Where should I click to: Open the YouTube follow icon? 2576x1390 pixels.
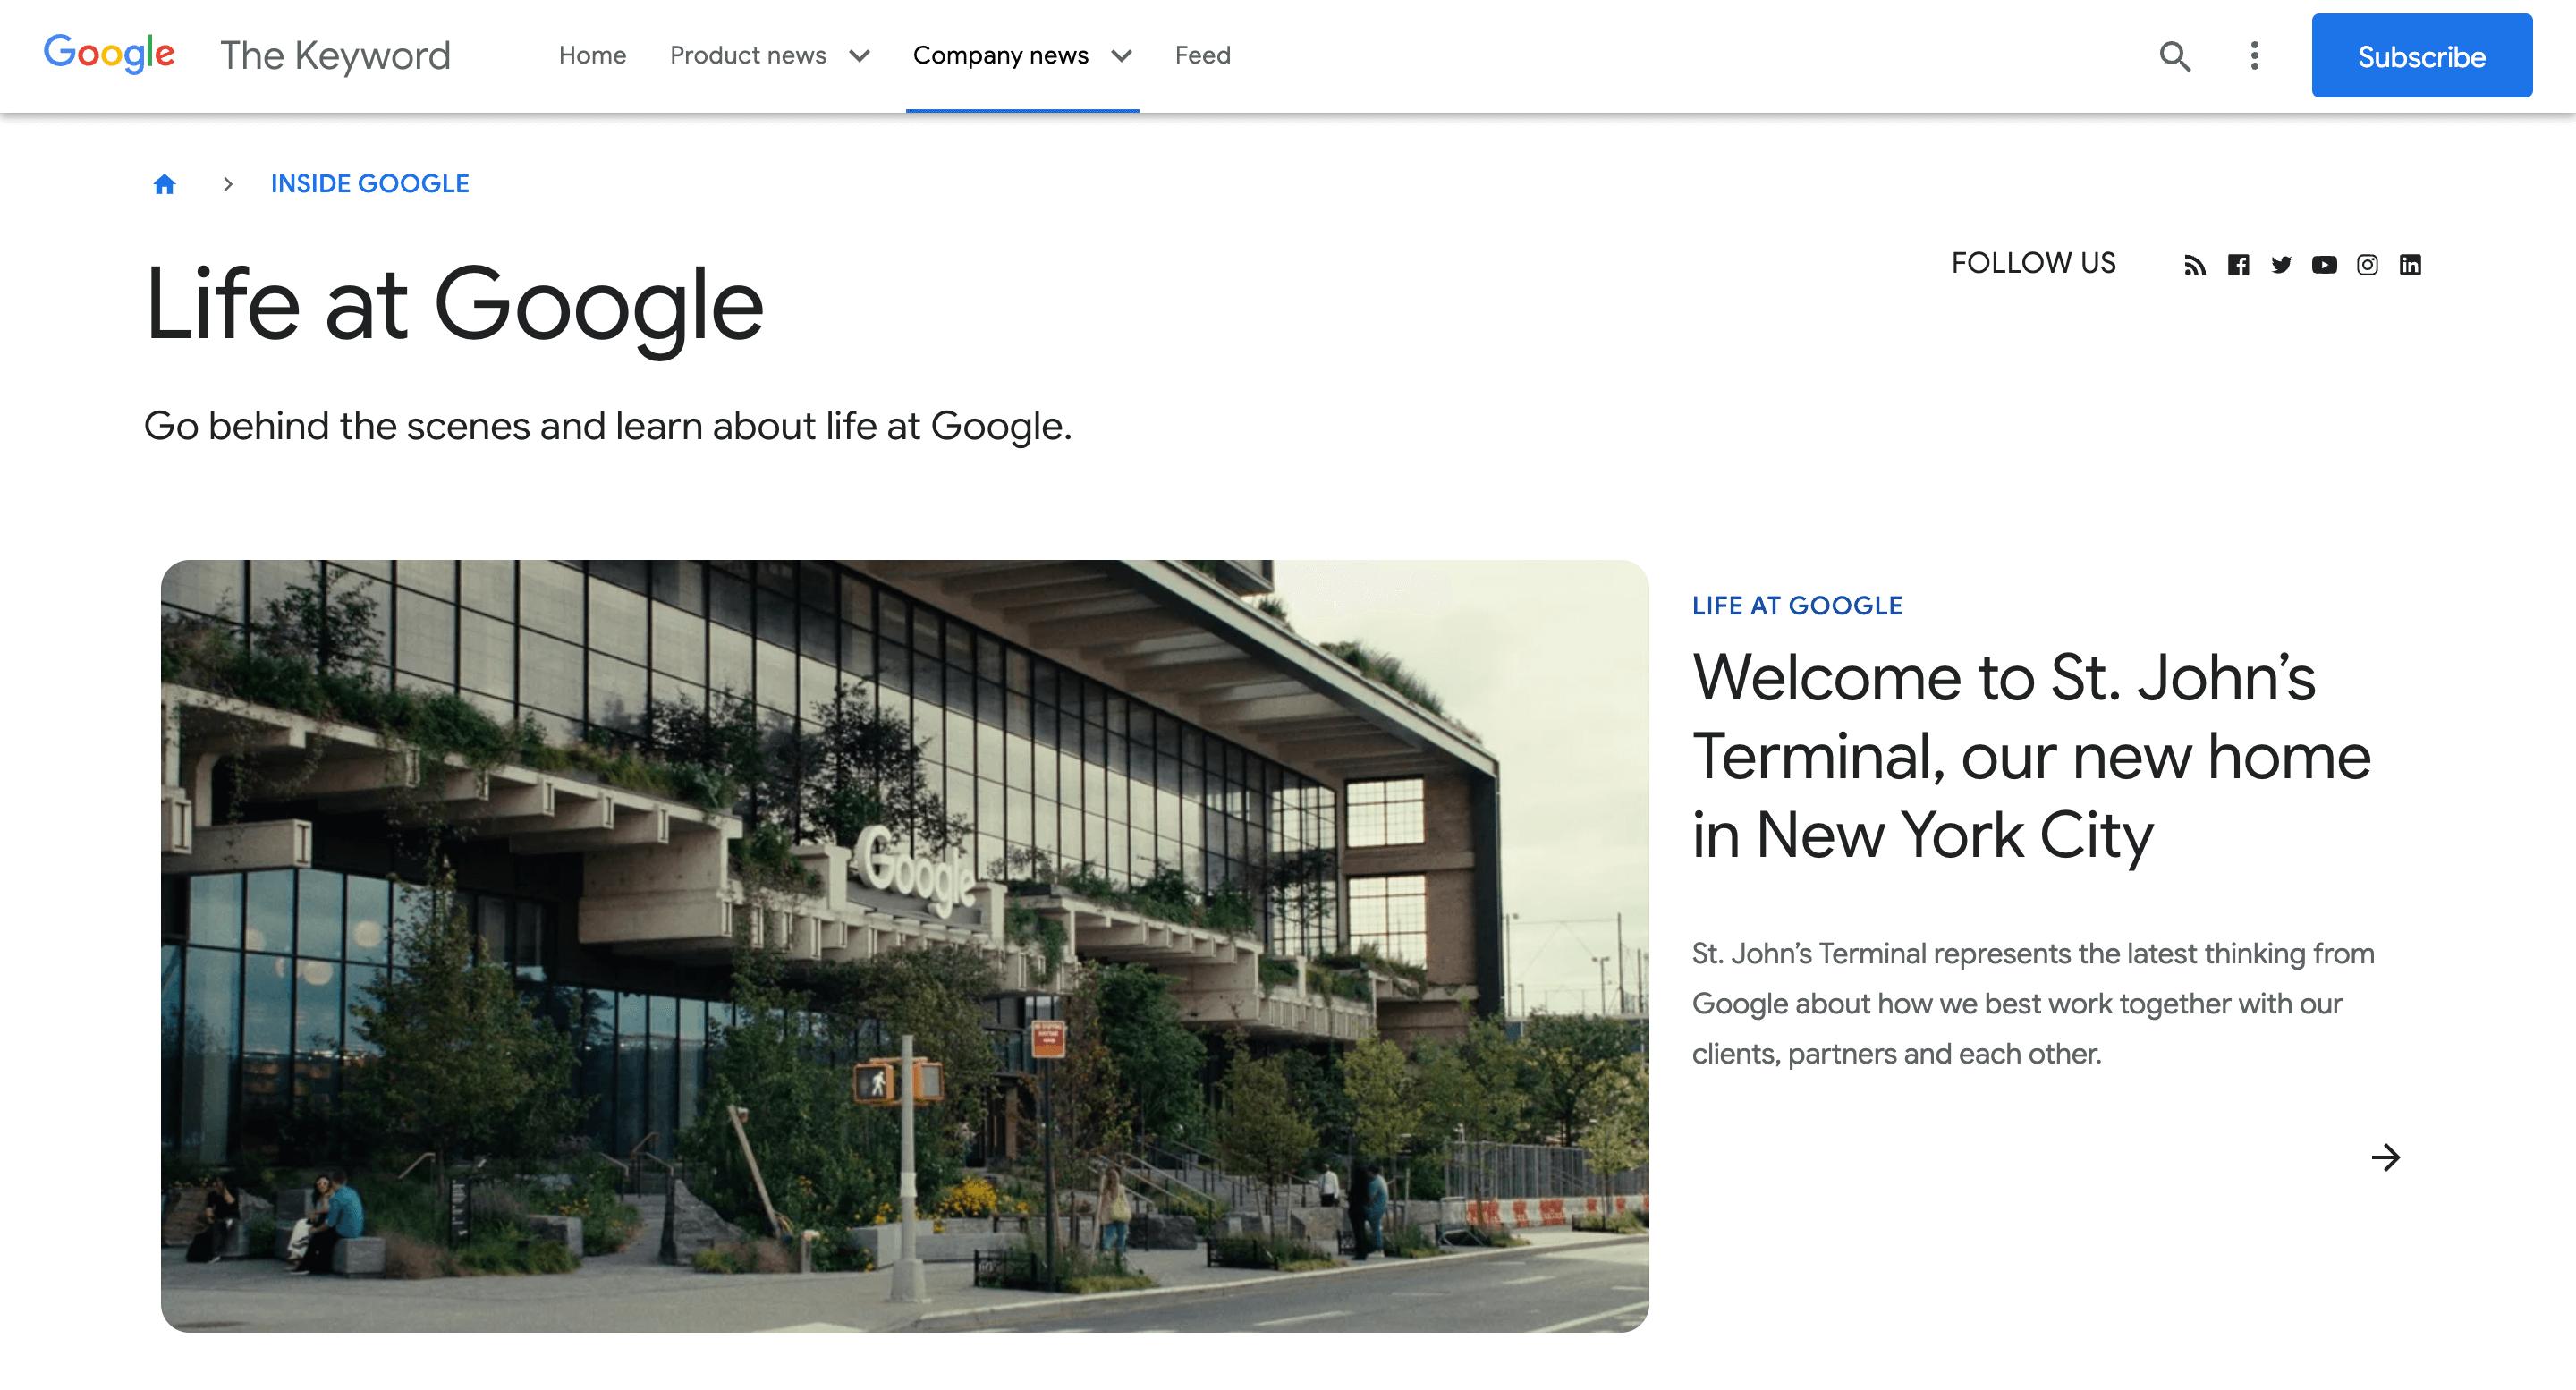2324,265
